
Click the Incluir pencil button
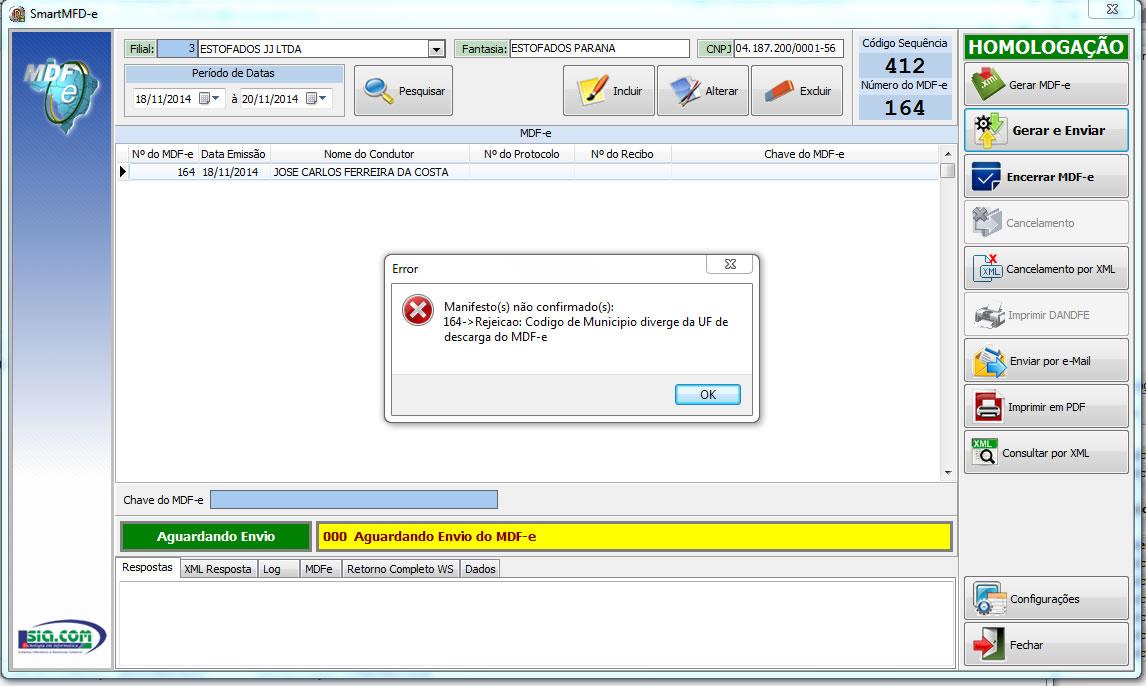[608, 91]
